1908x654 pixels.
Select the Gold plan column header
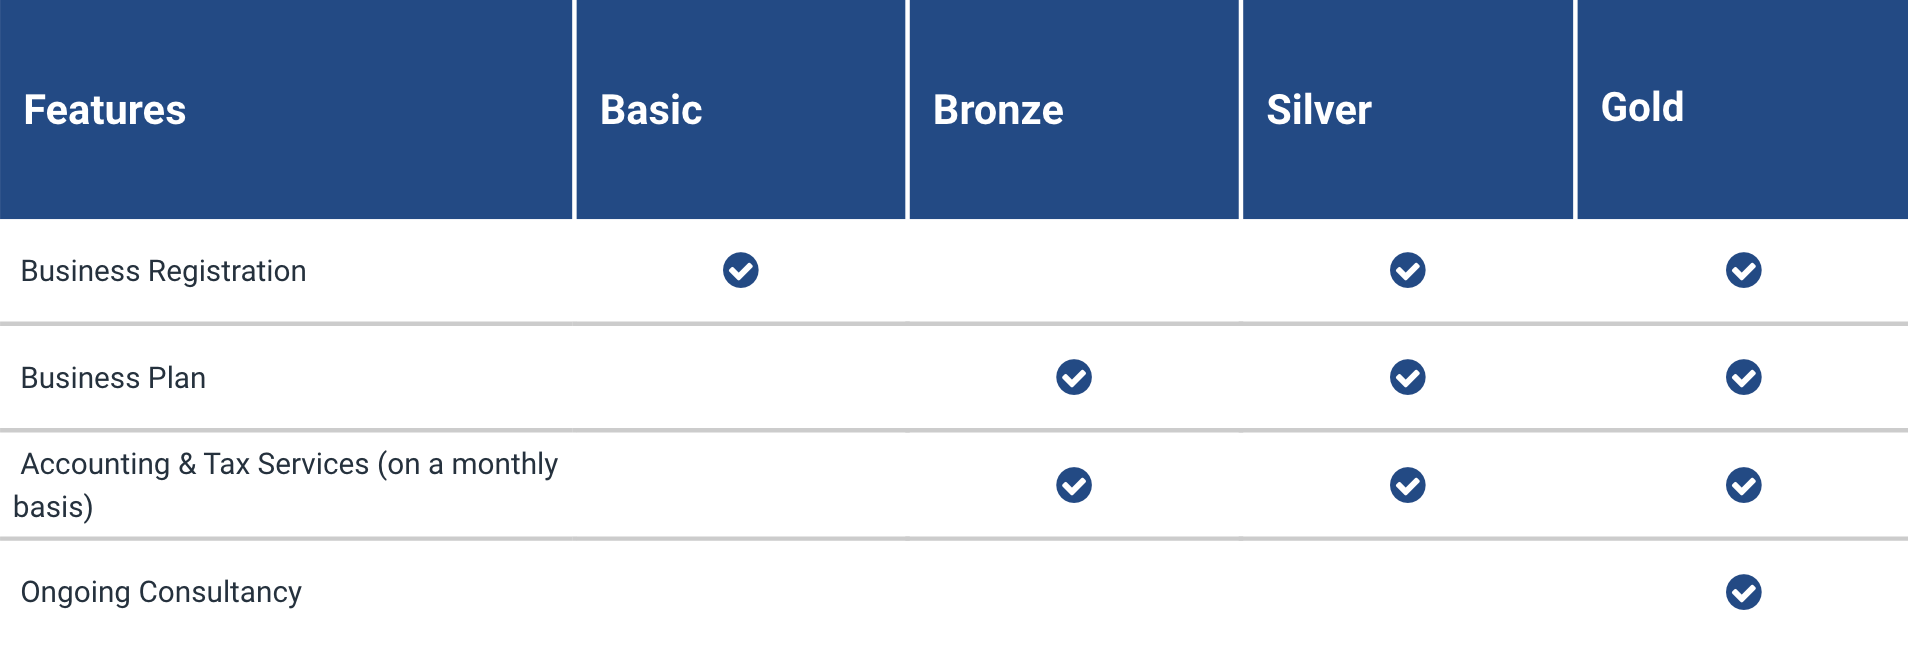coord(1642,108)
